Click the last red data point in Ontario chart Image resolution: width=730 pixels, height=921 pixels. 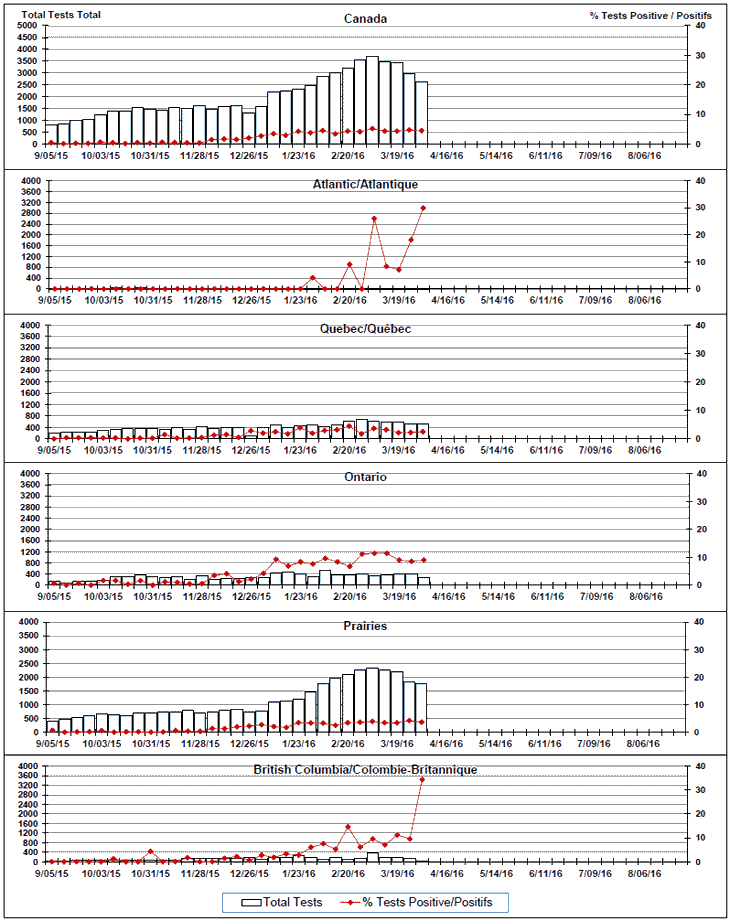[x=423, y=560]
